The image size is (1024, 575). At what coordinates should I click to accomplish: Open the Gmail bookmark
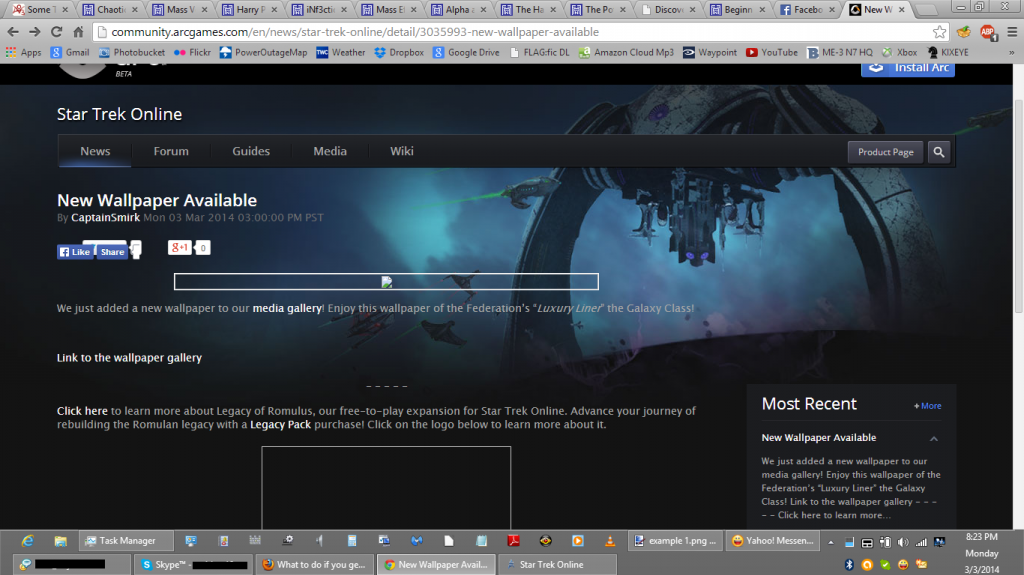[70, 52]
